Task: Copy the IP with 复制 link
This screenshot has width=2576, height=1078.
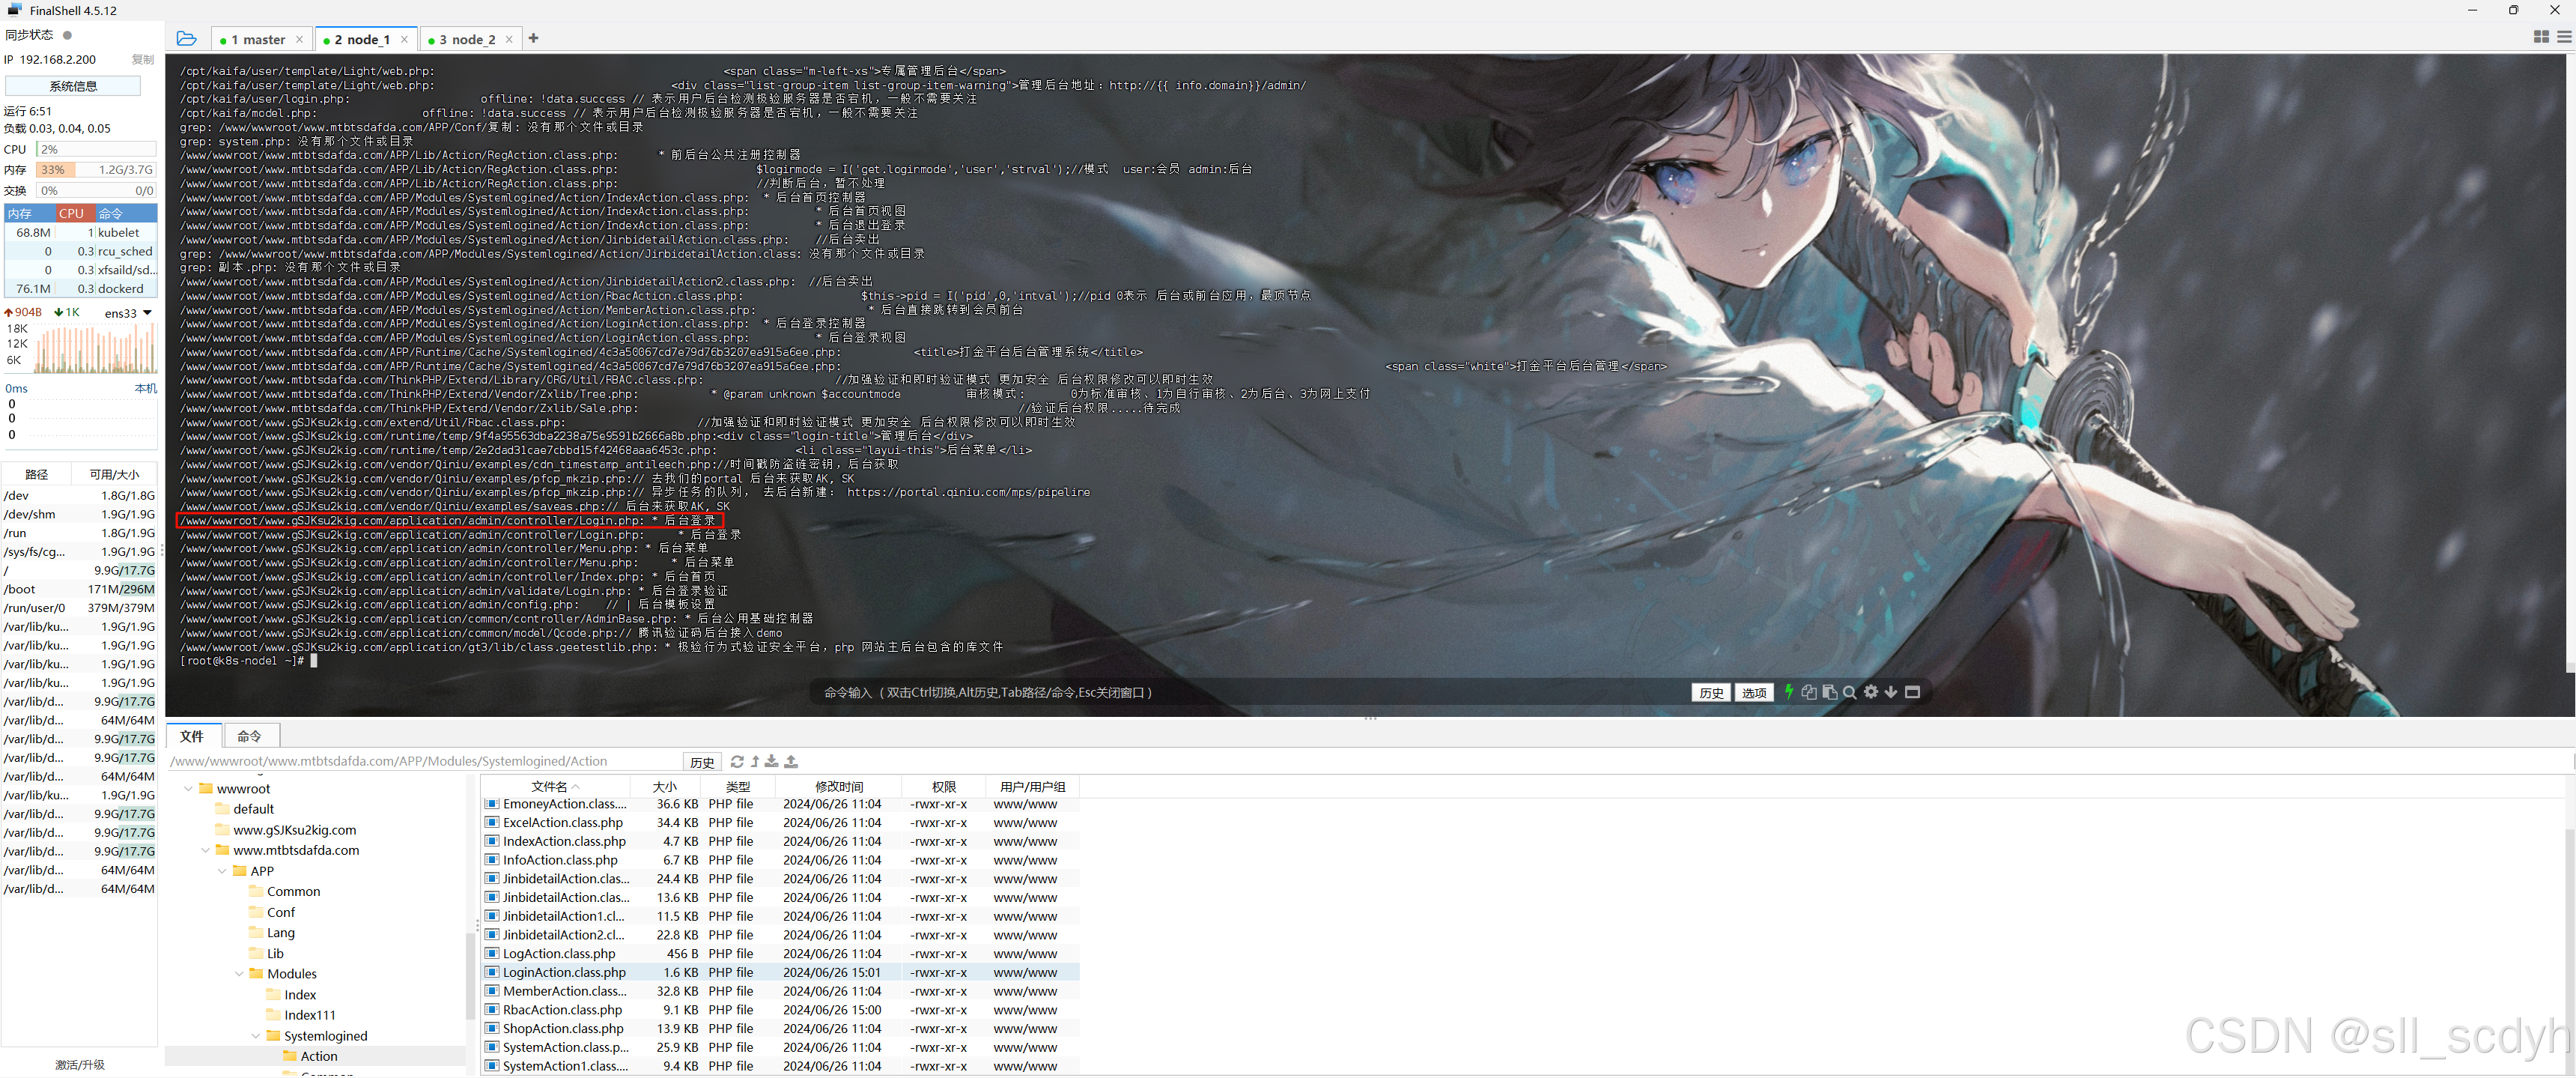Action: tap(143, 60)
